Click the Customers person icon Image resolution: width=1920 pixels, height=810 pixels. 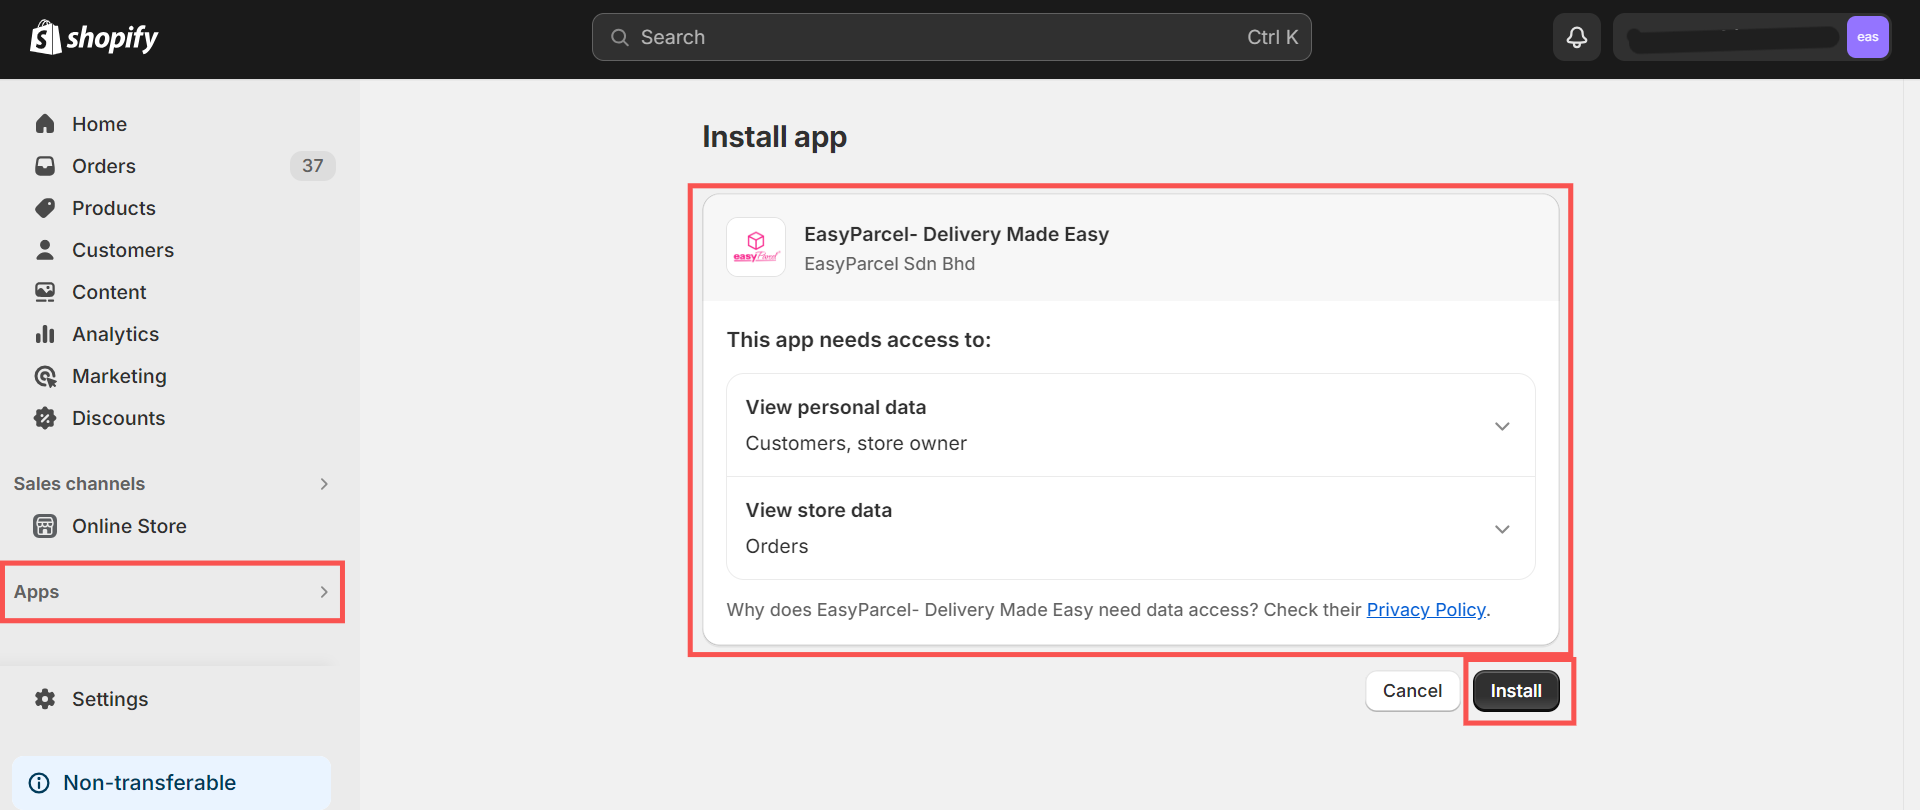[x=45, y=250]
